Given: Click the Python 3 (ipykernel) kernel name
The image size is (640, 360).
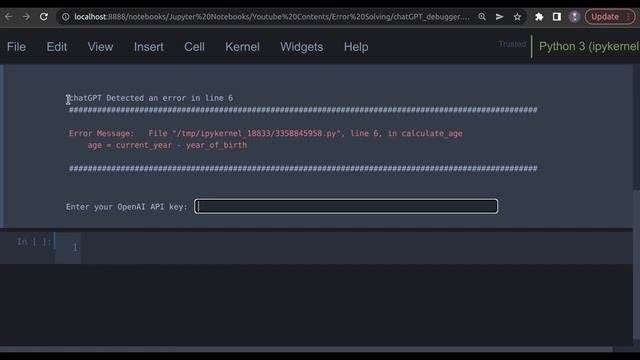Looking at the screenshot, I should 589,47.
